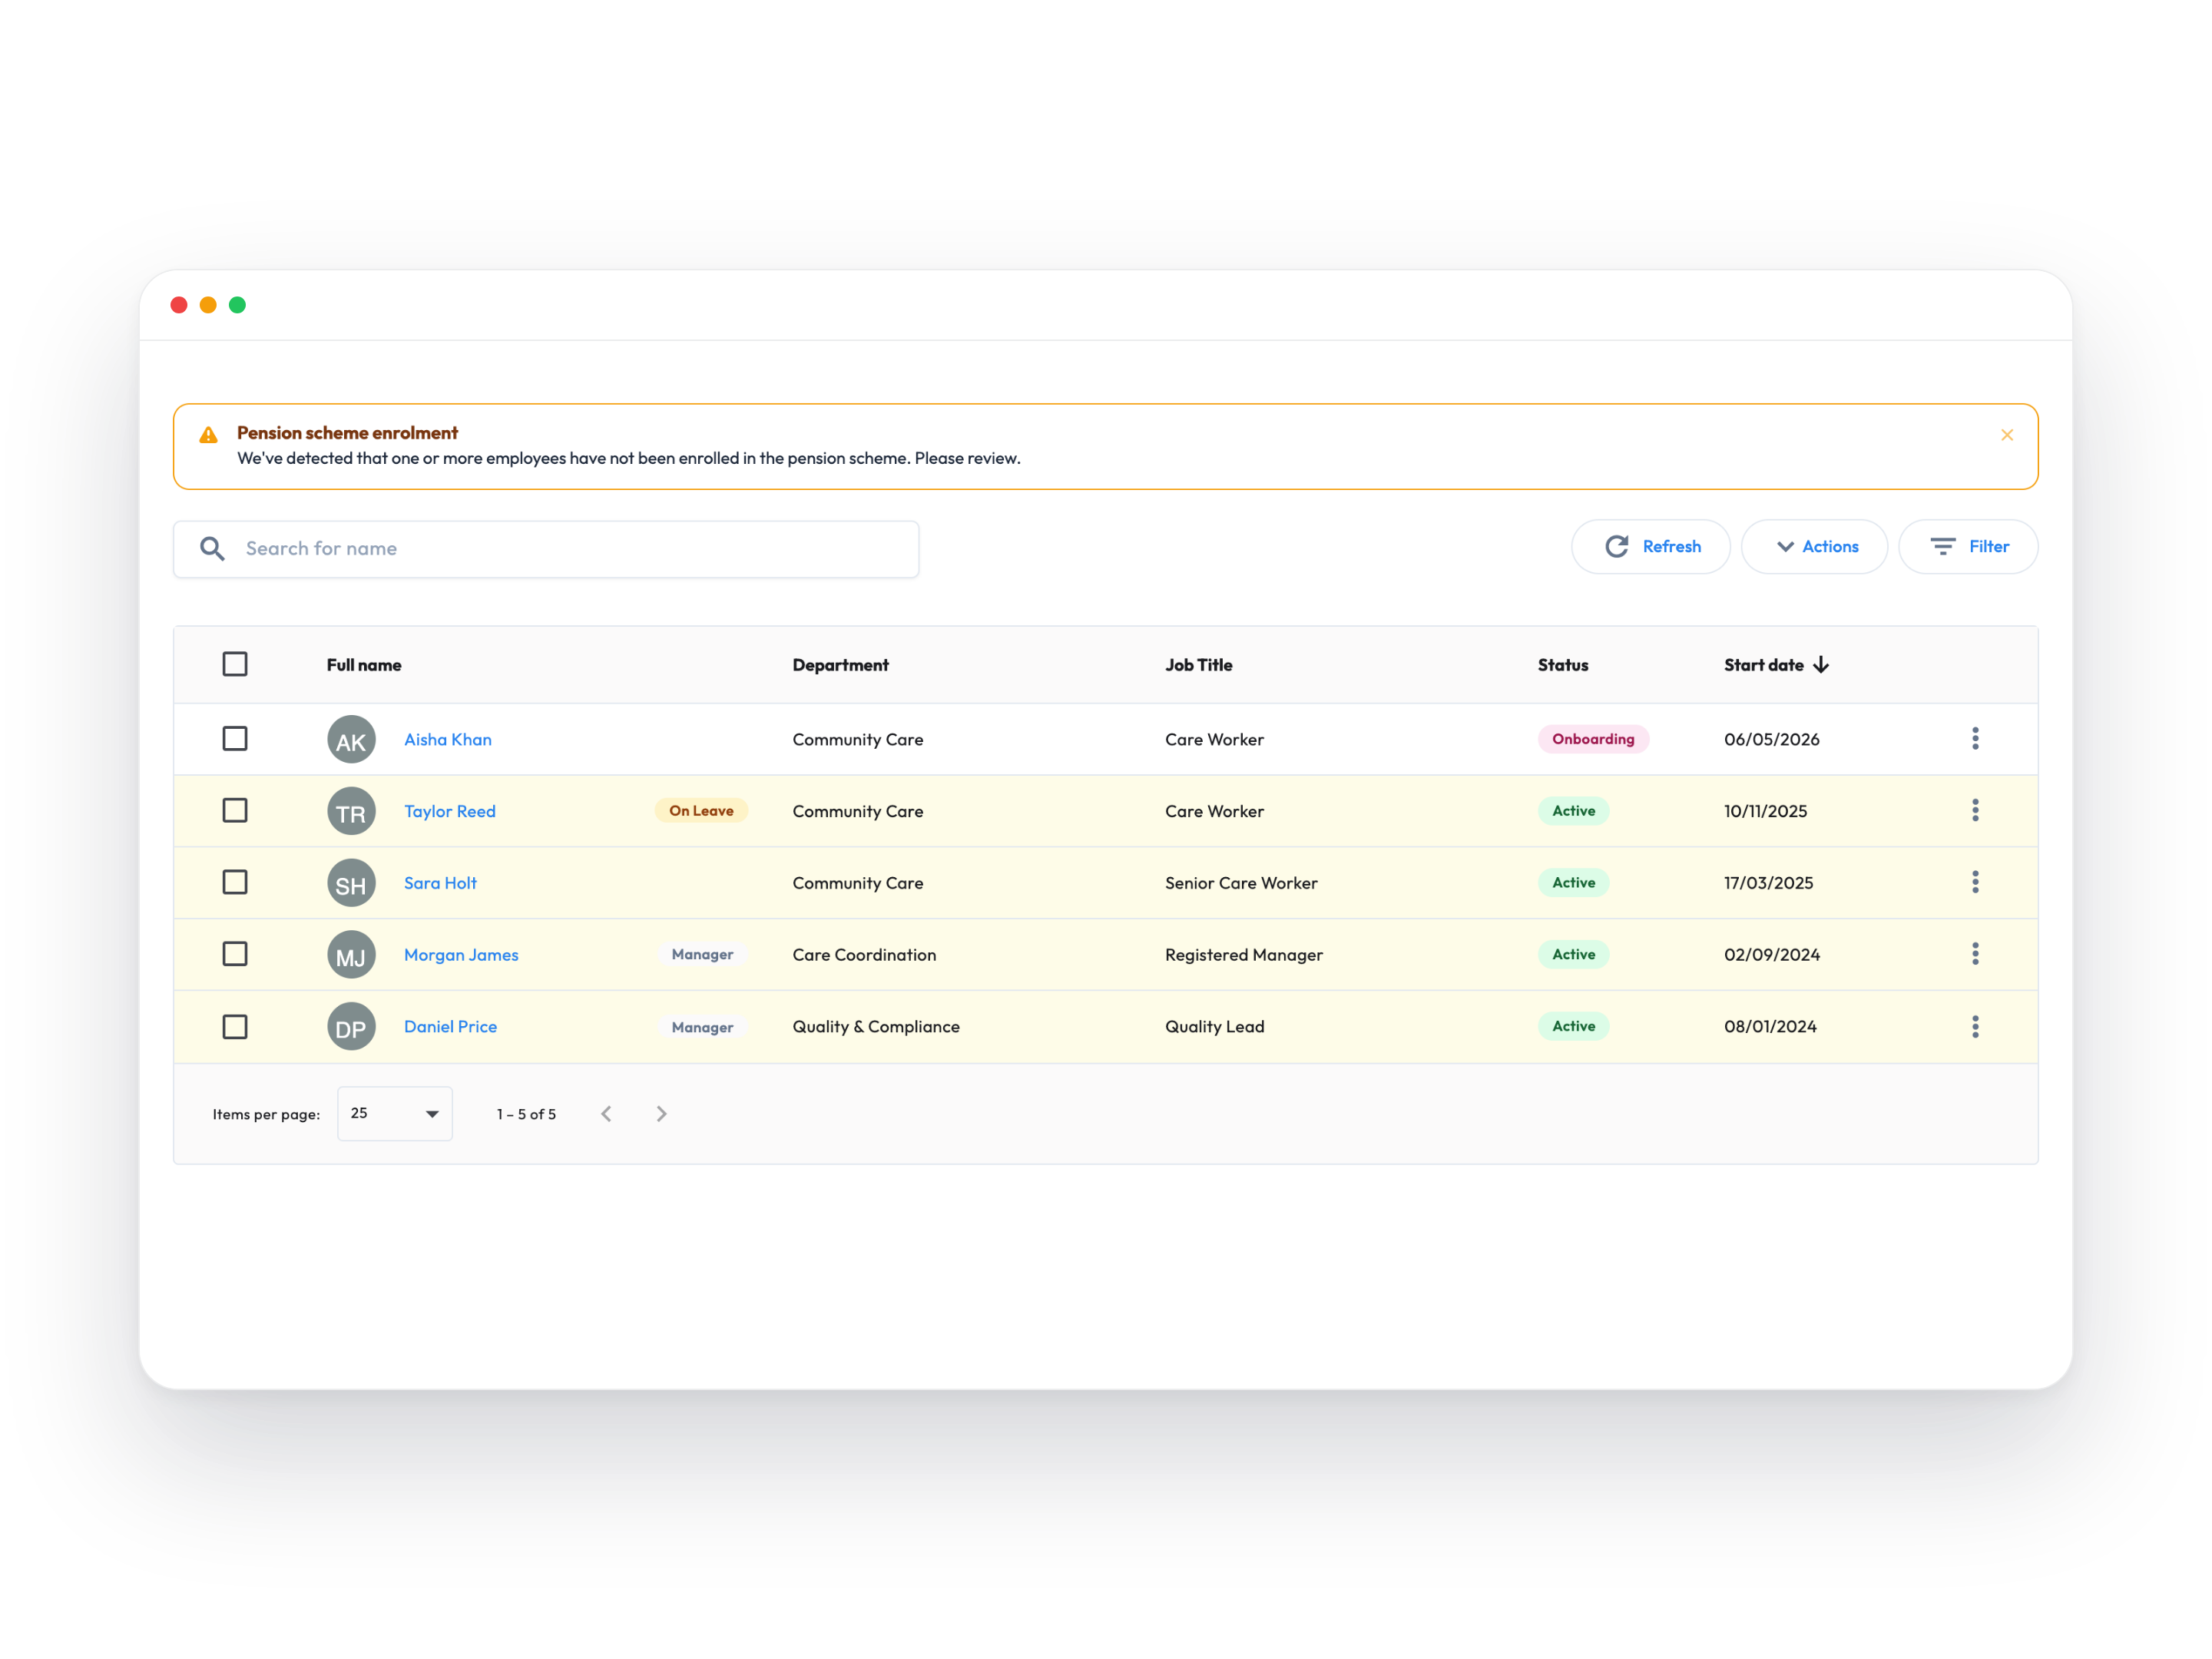This screenshot has width=2212, height=1659.
Task: Open Morgan James's profile link
Action: pos(461,955)
